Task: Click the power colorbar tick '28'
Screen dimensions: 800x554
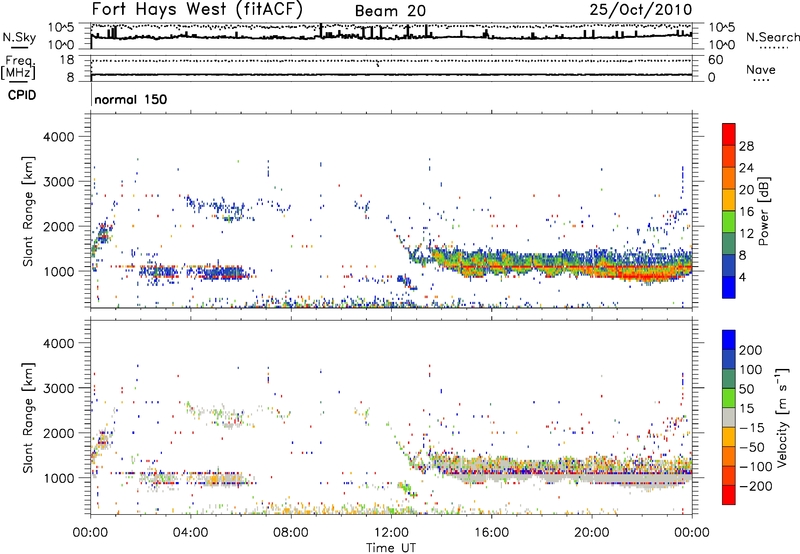Action: tap(746, 146)
